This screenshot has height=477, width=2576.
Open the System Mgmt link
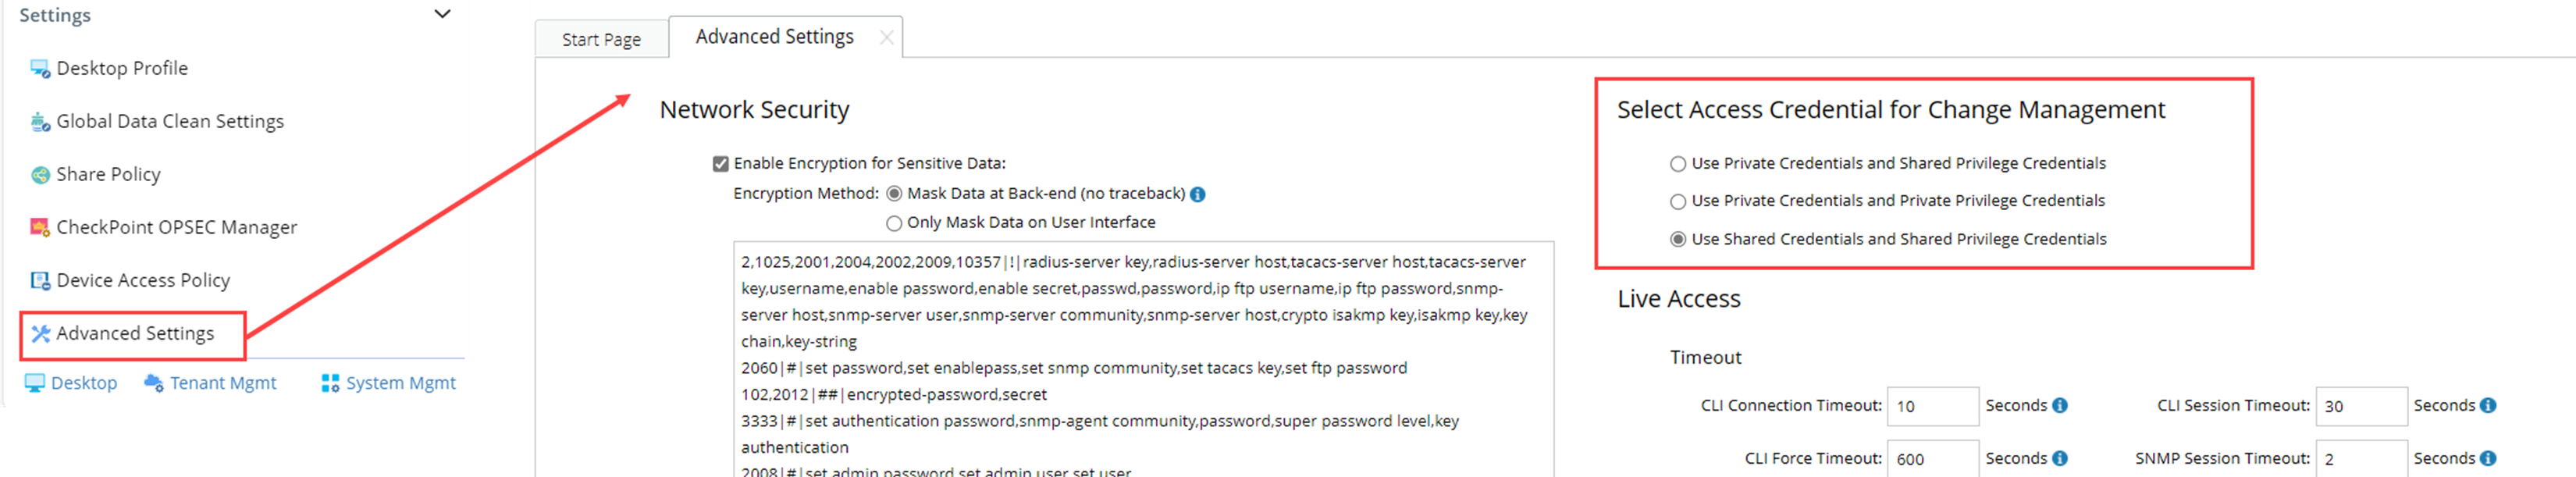coord(399,383)
